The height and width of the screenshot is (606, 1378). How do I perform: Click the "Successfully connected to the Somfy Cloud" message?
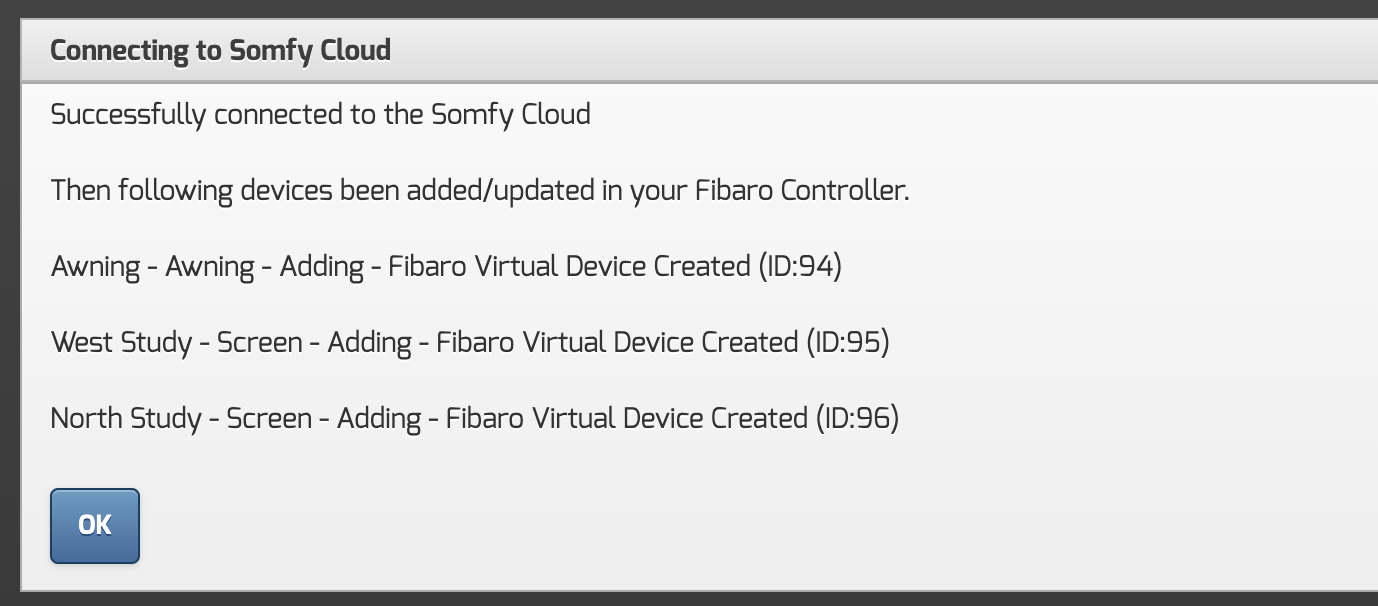(320, 114)
